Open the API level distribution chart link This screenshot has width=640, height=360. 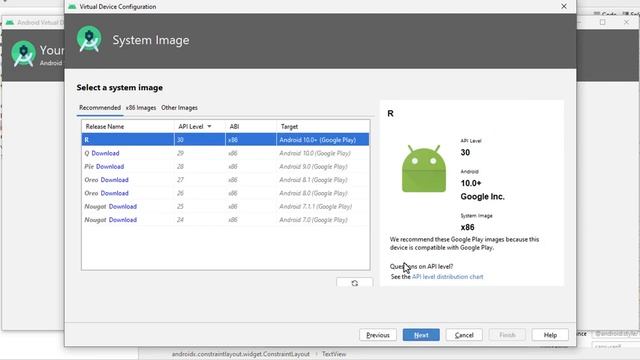(x=447, y=277)
